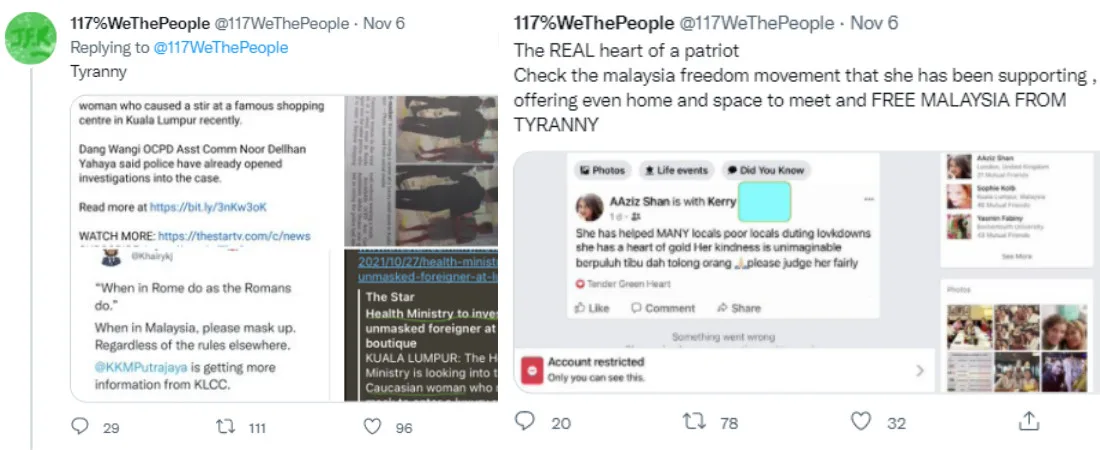Open the shopping centre photo thumbnail
The width and height of the screenshot is (1100, 450).
pyautogui.click(x=421, y=171)
